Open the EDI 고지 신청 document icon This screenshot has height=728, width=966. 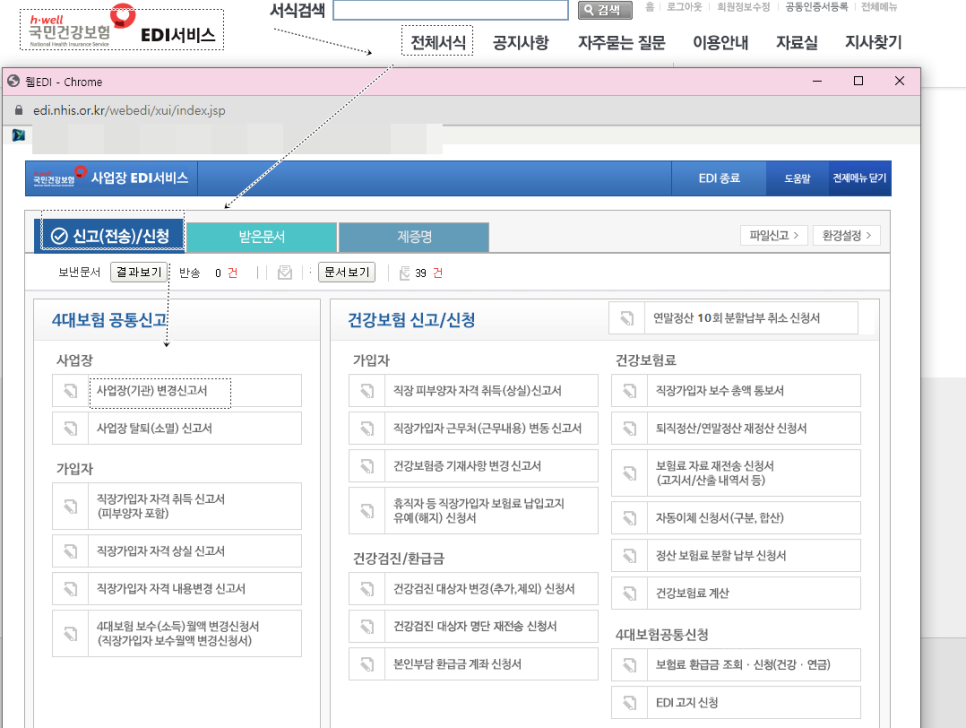[x=628, y=702]
